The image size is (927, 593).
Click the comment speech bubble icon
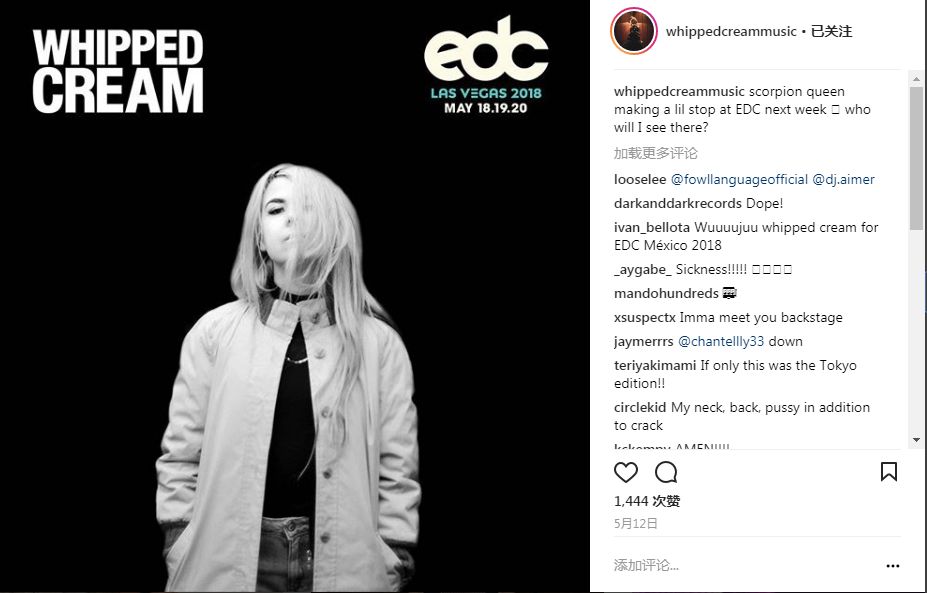click(x=666, y=472)
